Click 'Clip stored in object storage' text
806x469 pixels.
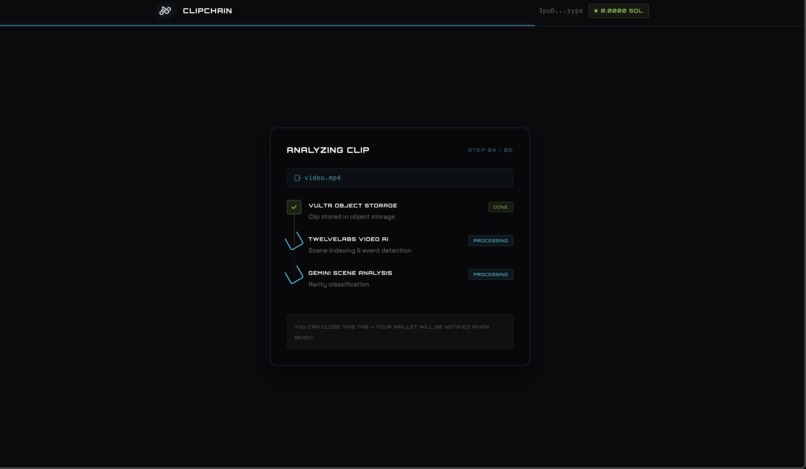coord(352,217)
